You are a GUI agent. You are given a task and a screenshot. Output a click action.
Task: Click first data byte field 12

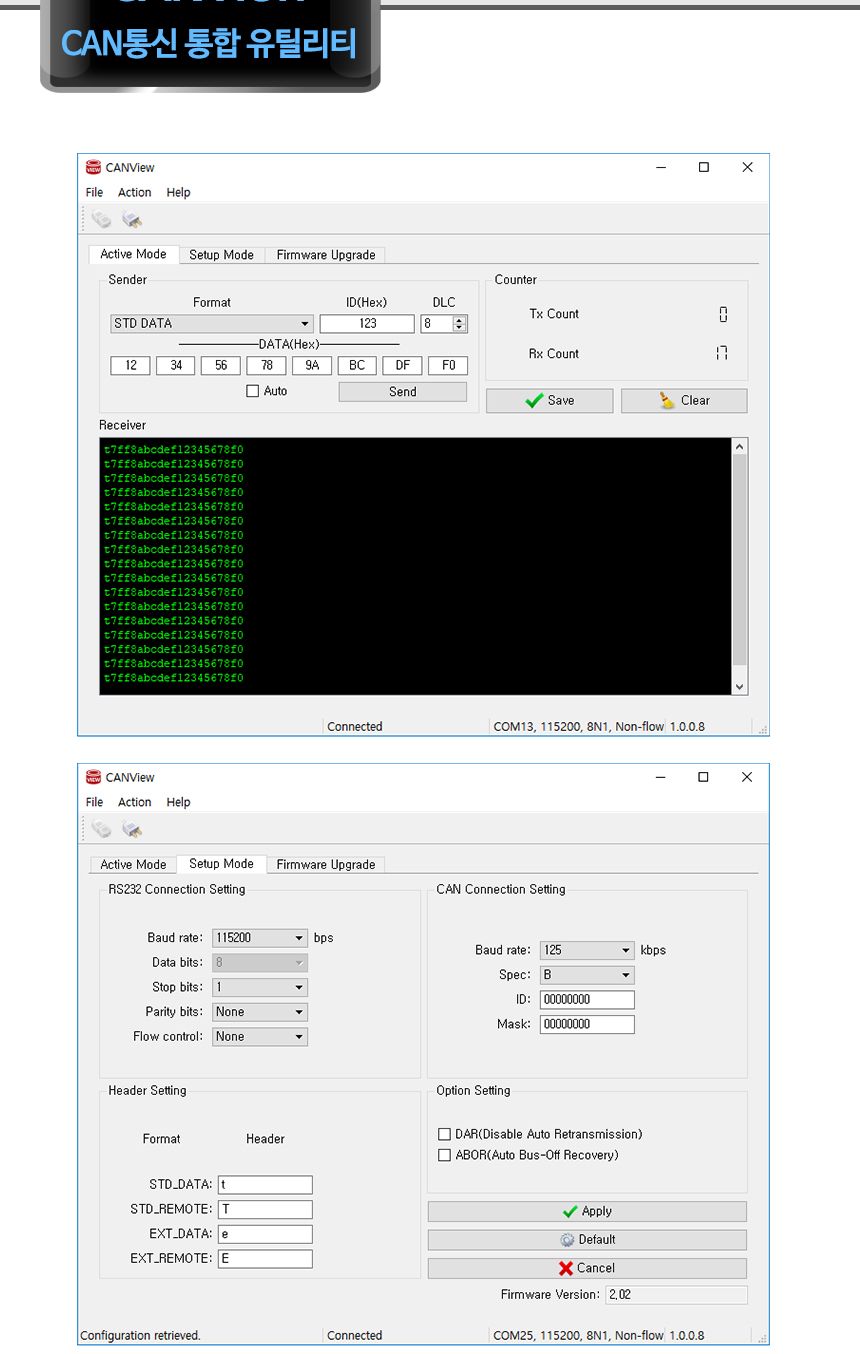click(x=130, y=366)
